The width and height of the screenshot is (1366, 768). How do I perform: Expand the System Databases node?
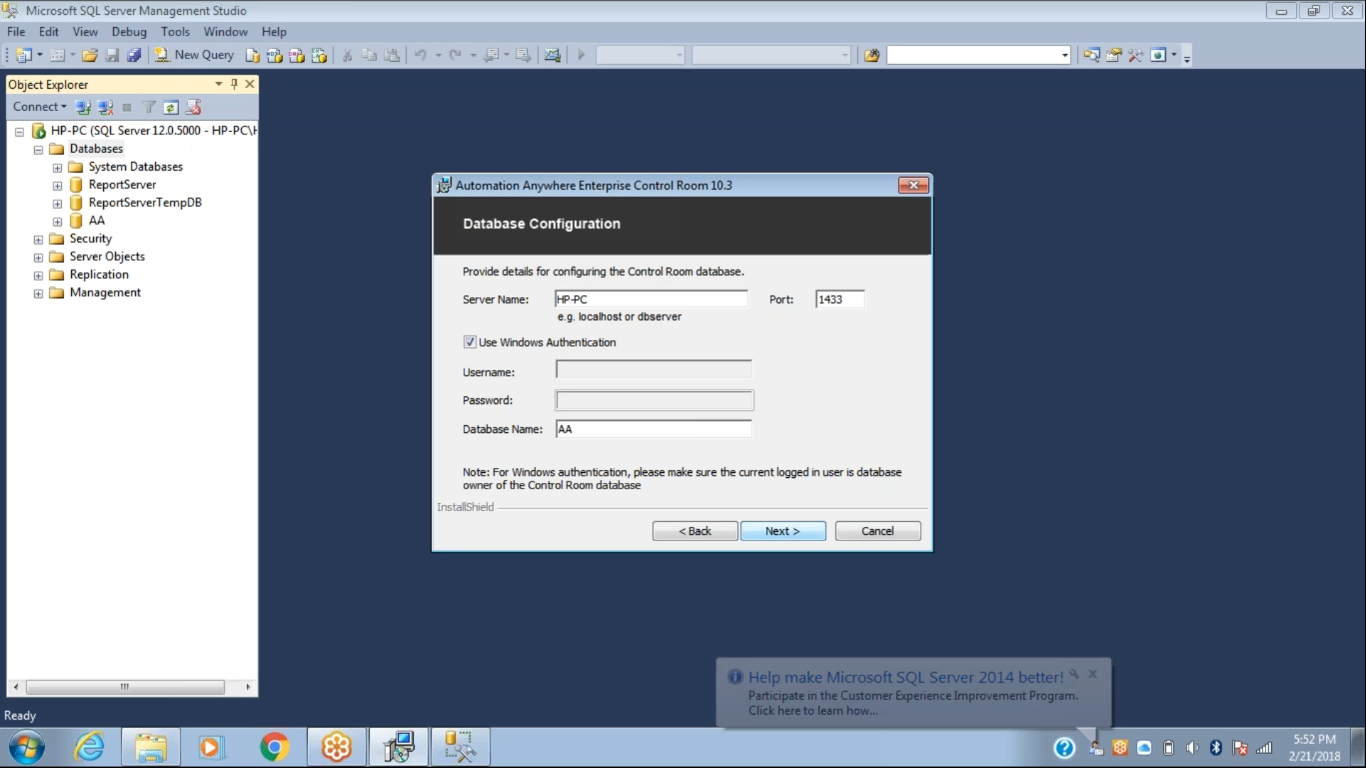(x=57, y=167)
